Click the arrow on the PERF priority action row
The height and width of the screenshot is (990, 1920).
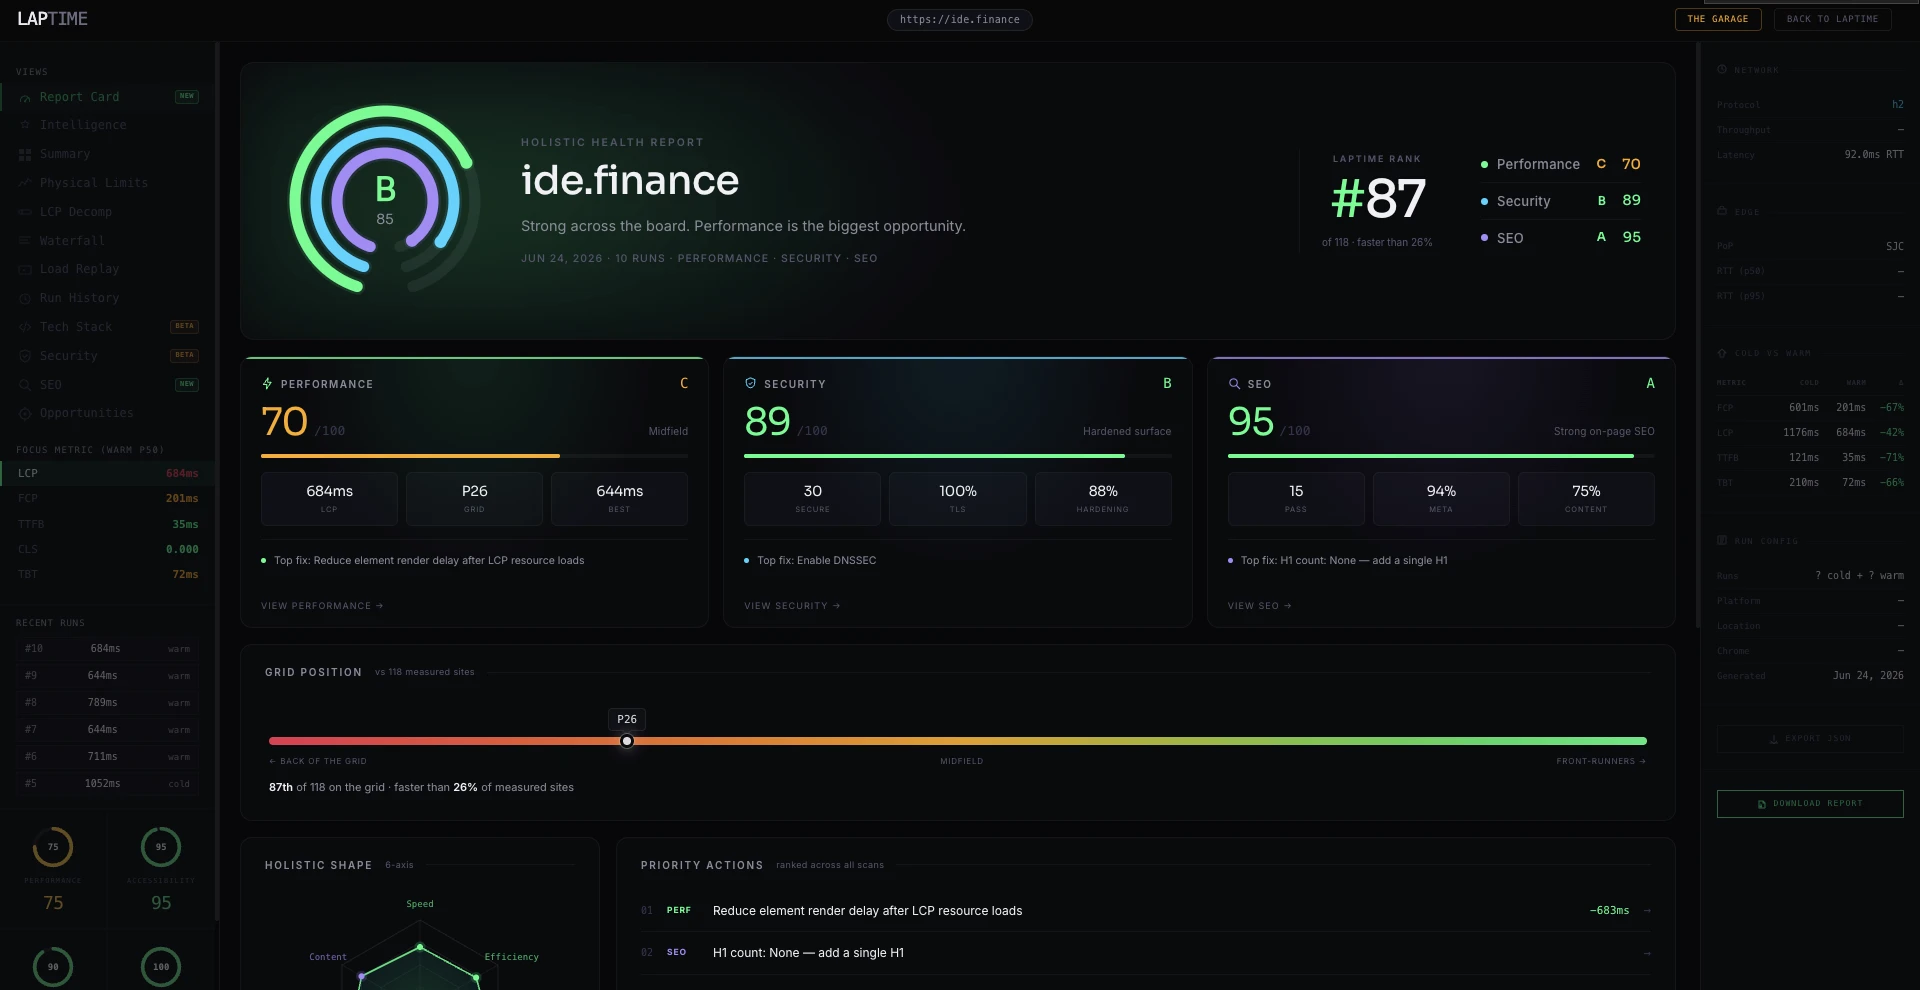1647,911
